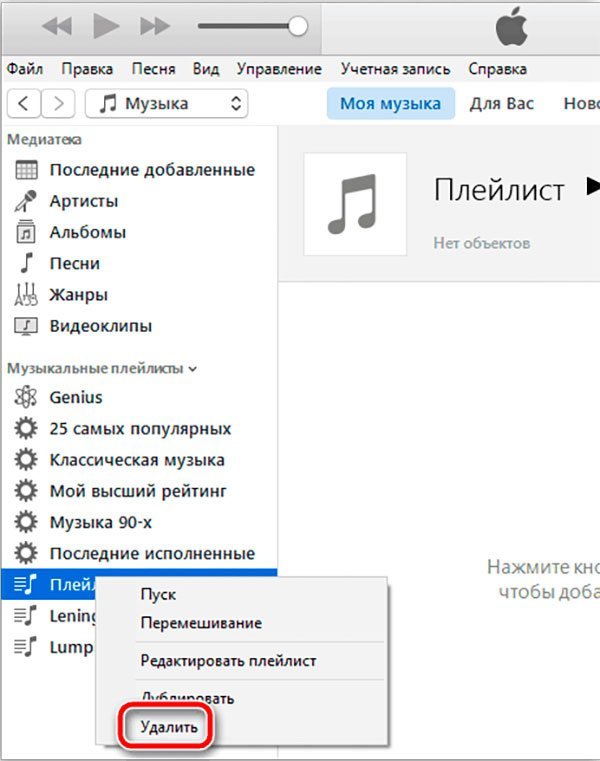Screen dimensions: 600x761
Task: Click the Последние добавленные grid icon
Action: [26, 170]
